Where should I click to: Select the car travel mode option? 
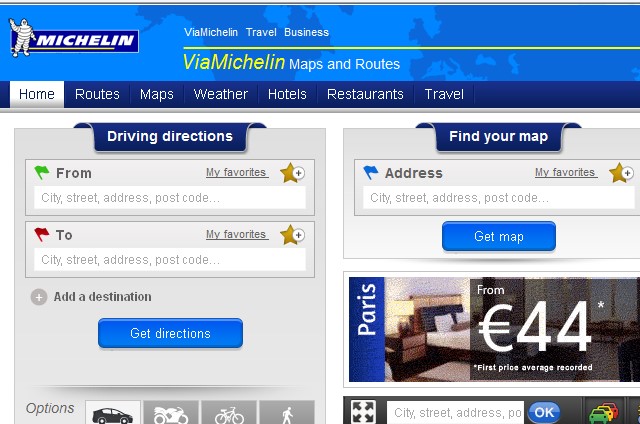[x=113, y=413]
